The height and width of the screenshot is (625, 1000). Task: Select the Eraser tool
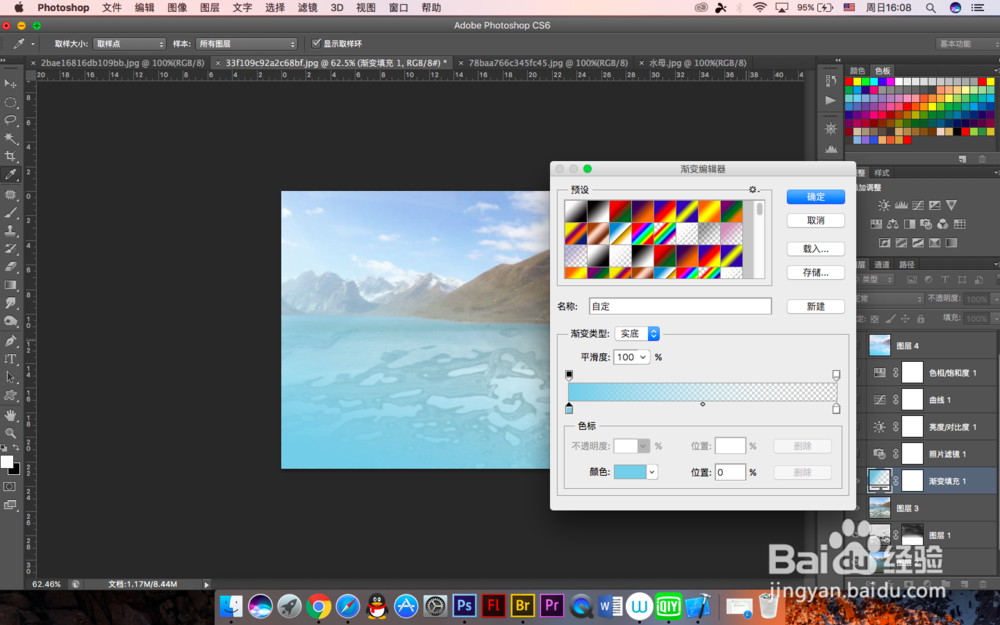click(x=10, y=267)
